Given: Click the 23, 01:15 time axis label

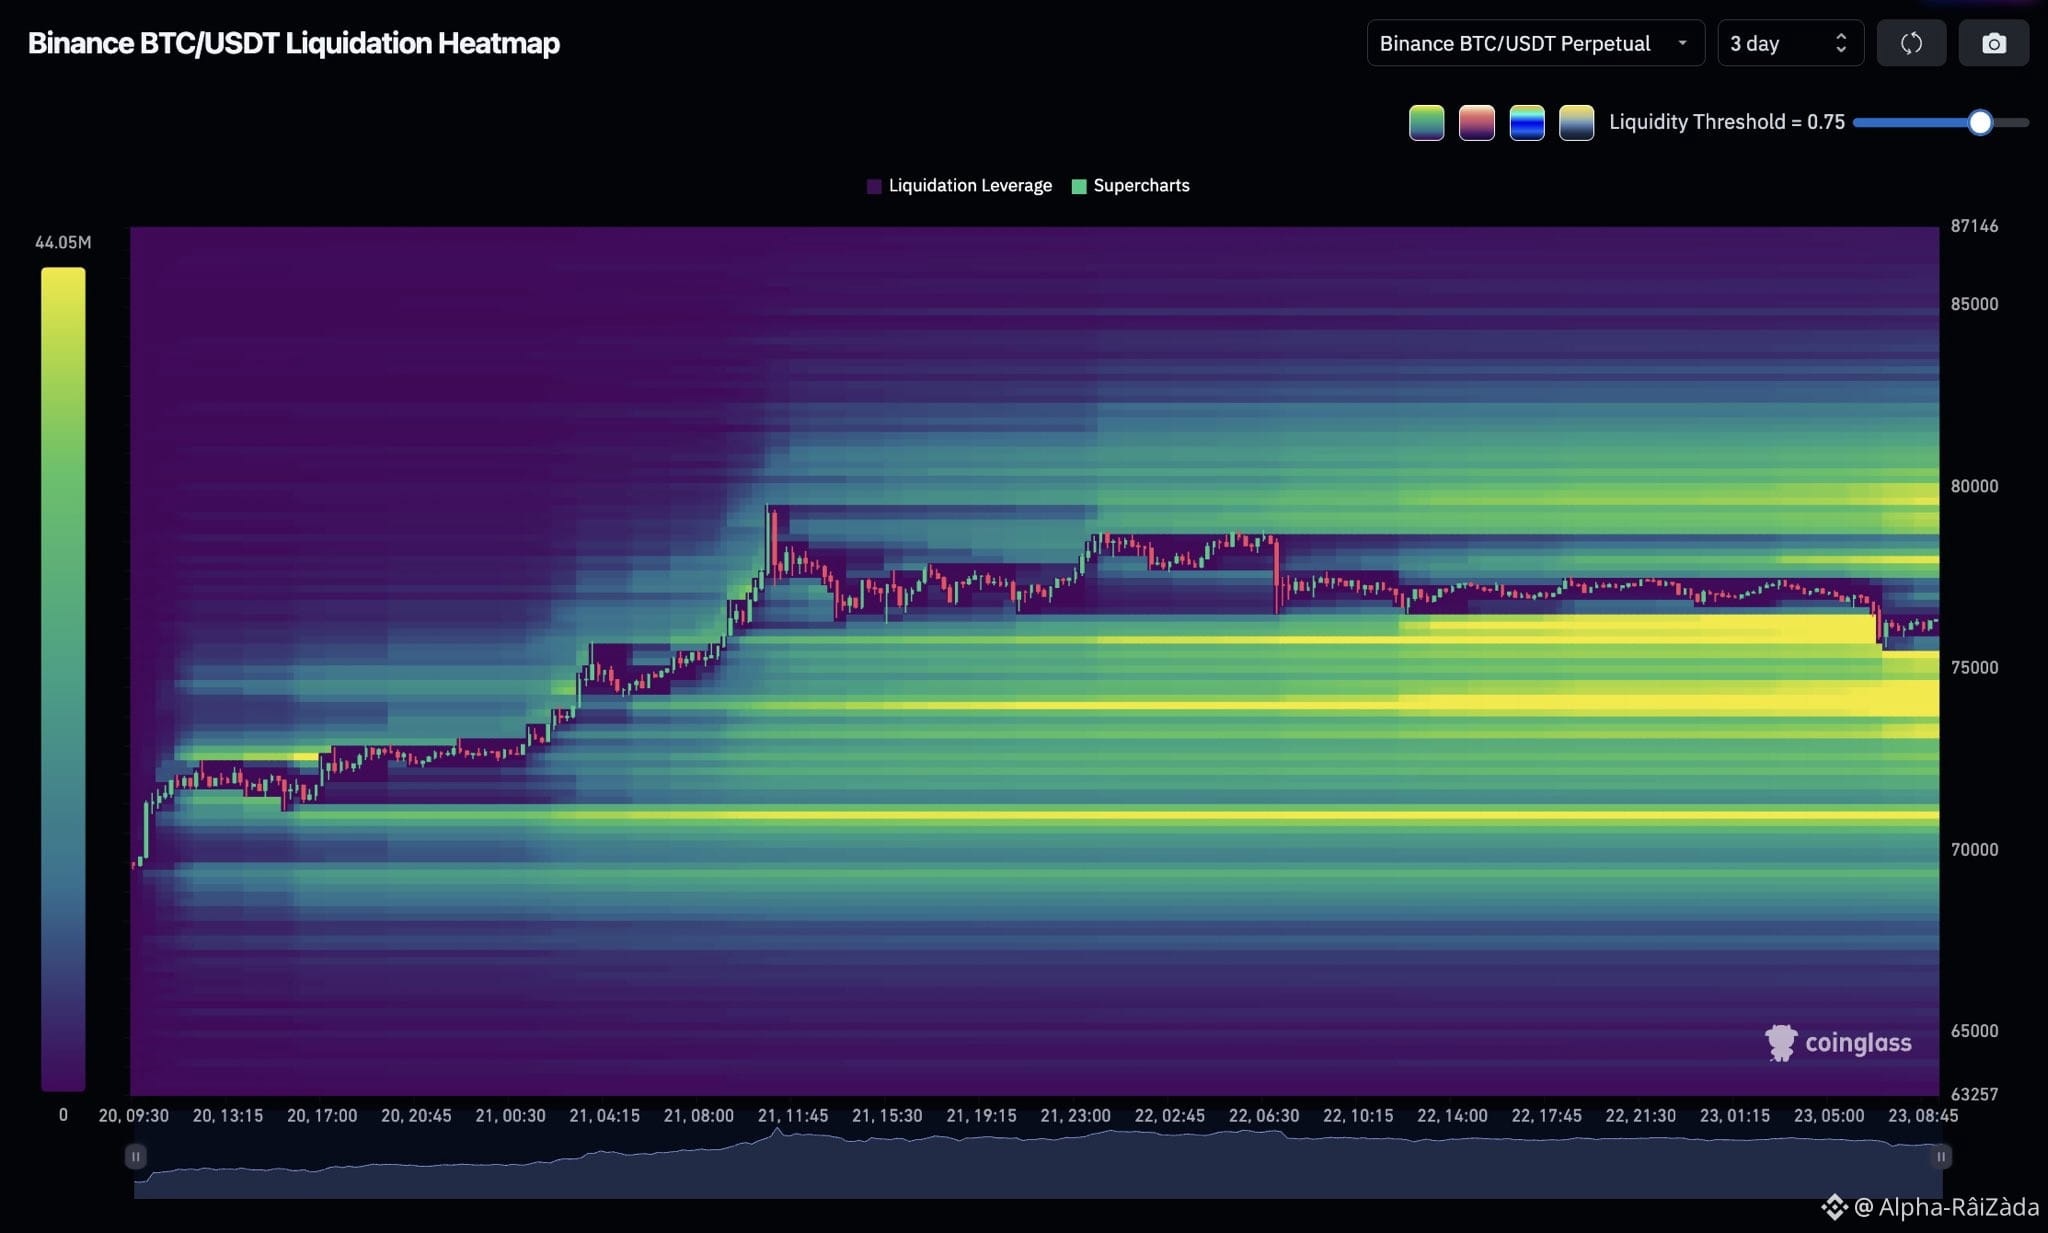Looking at the screenshot, I should tap(1735, 1115).
